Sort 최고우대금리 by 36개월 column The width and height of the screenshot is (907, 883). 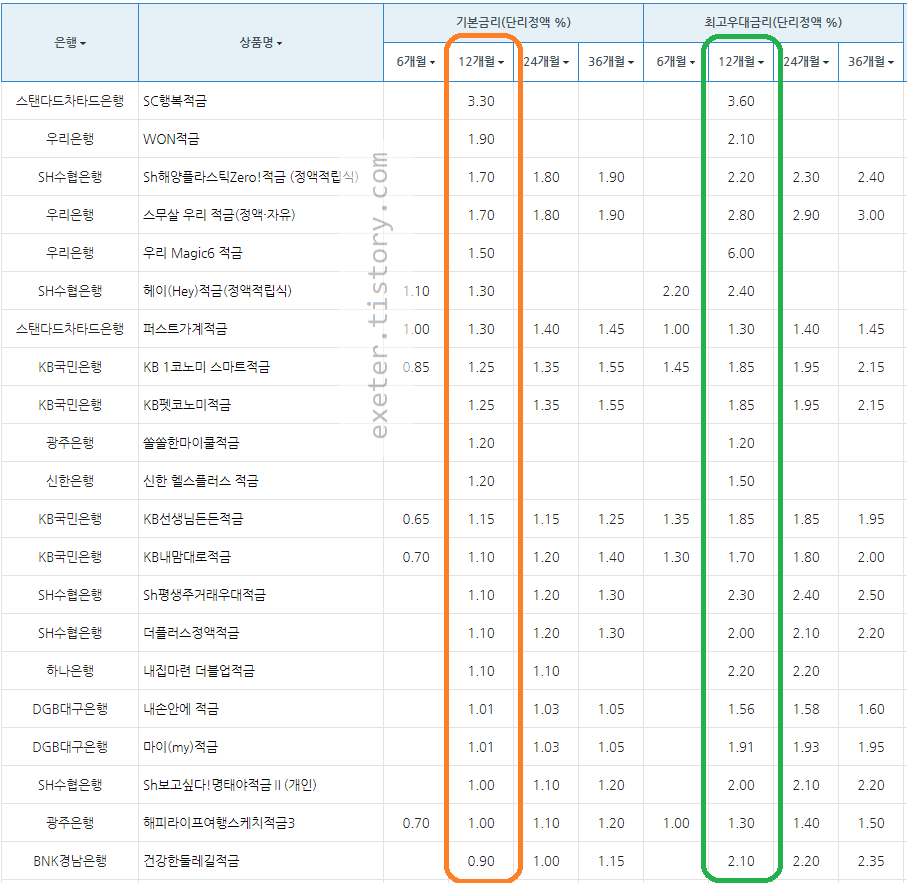click(x=871, y=61)
